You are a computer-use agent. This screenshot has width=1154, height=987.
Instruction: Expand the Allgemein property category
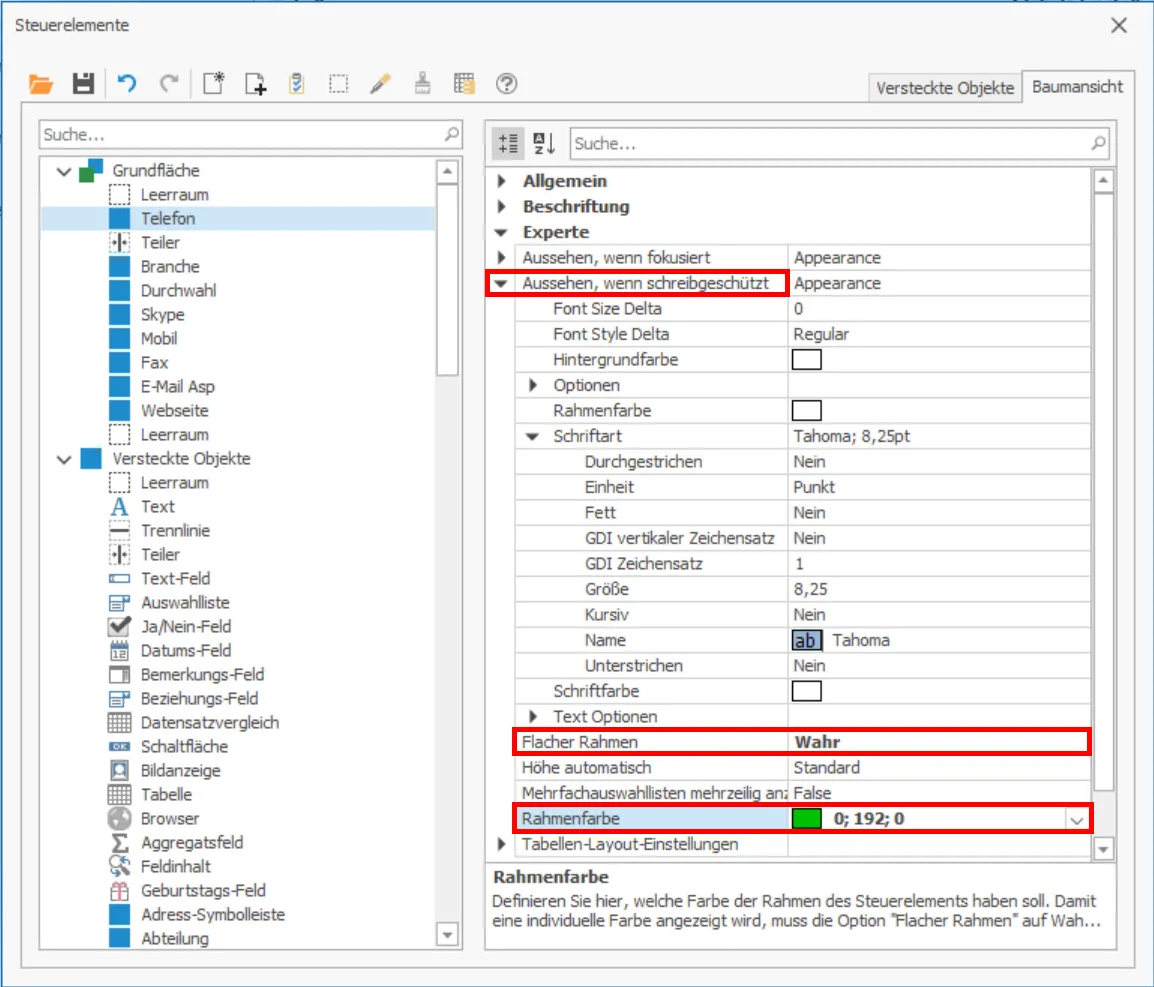coord(501,181)
